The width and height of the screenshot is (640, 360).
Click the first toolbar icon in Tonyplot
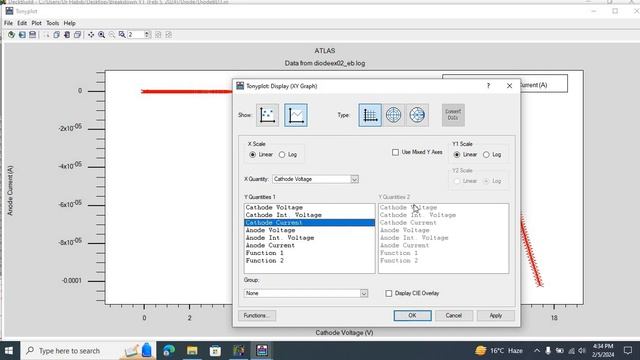[x=11, y=35]
